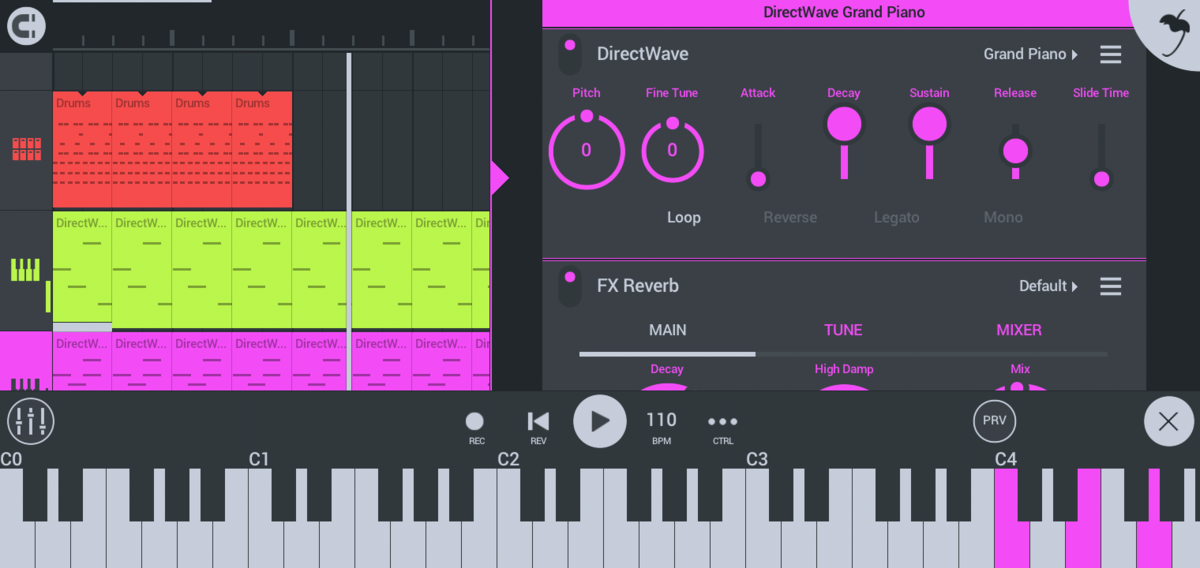This screenshot has width=1200, height=568.
Task: Toggle the Loop option
Action: tap(684, 217)
